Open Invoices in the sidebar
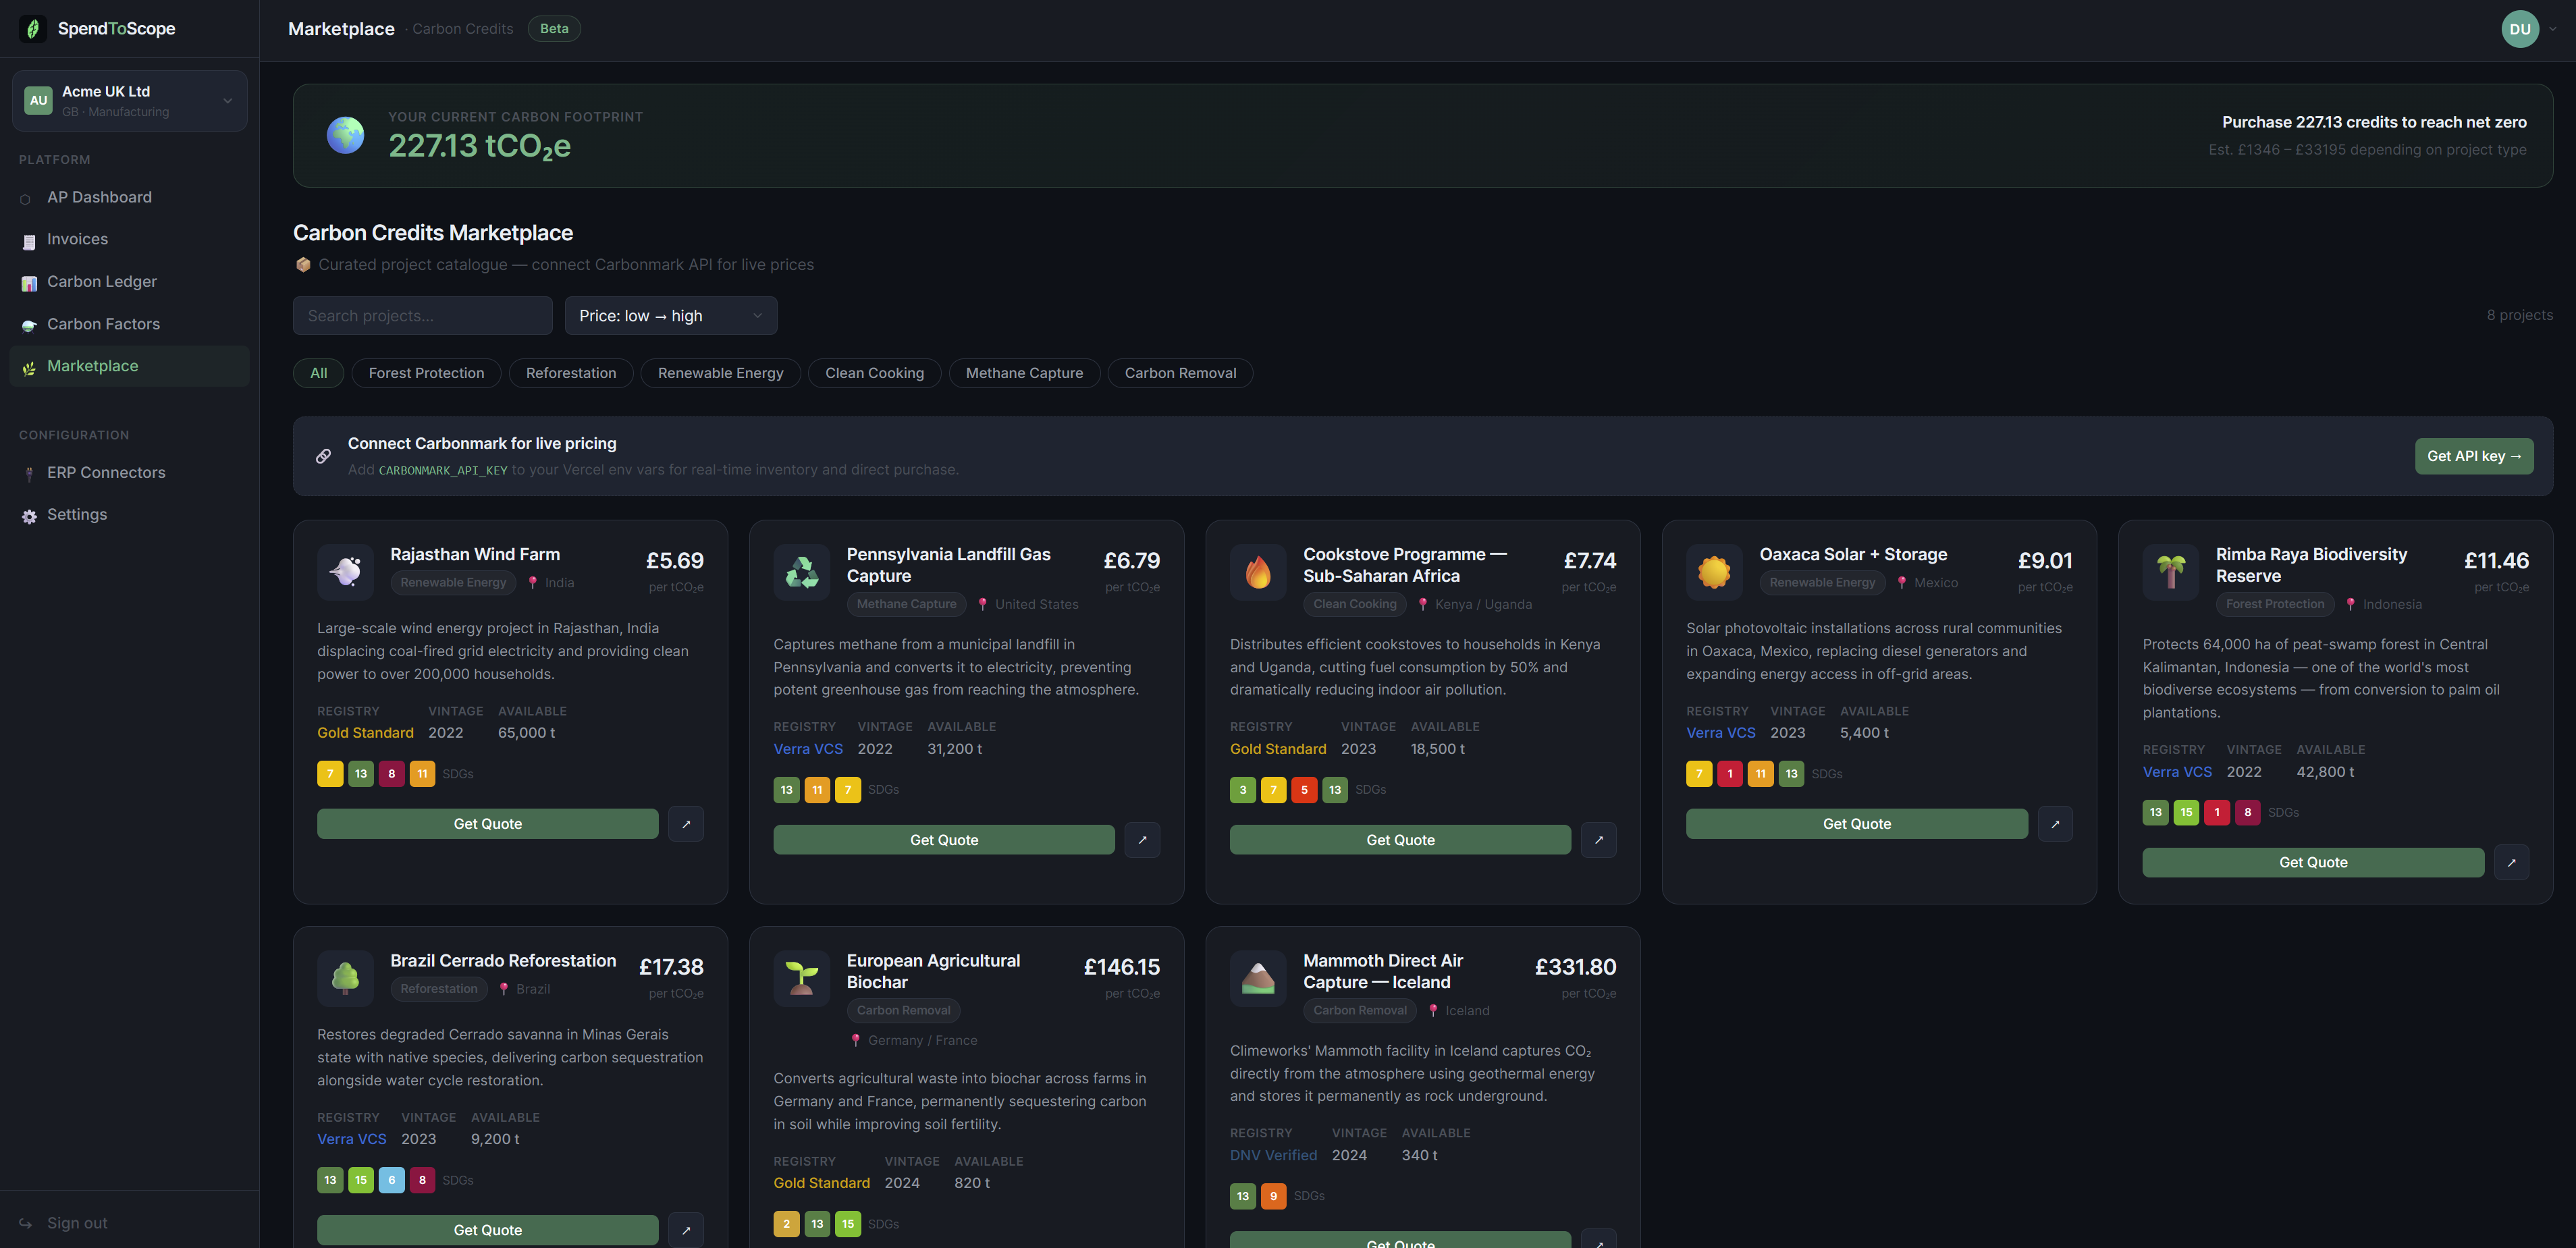Image resolution: width=2576 pixels, height=1248 pixels. [130, 240]
